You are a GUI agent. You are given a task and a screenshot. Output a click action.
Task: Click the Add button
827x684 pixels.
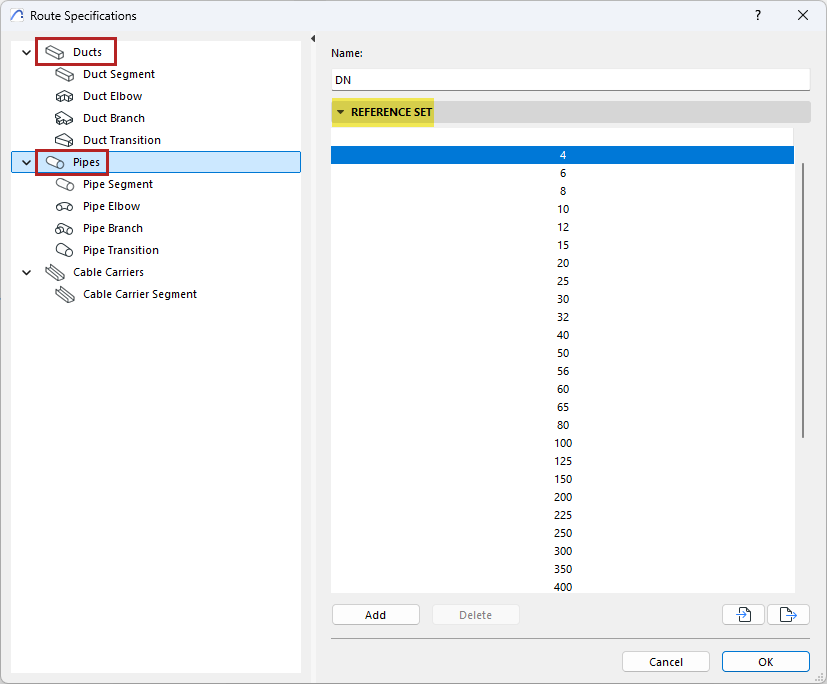pyautogui.click(x=376, y=615)
